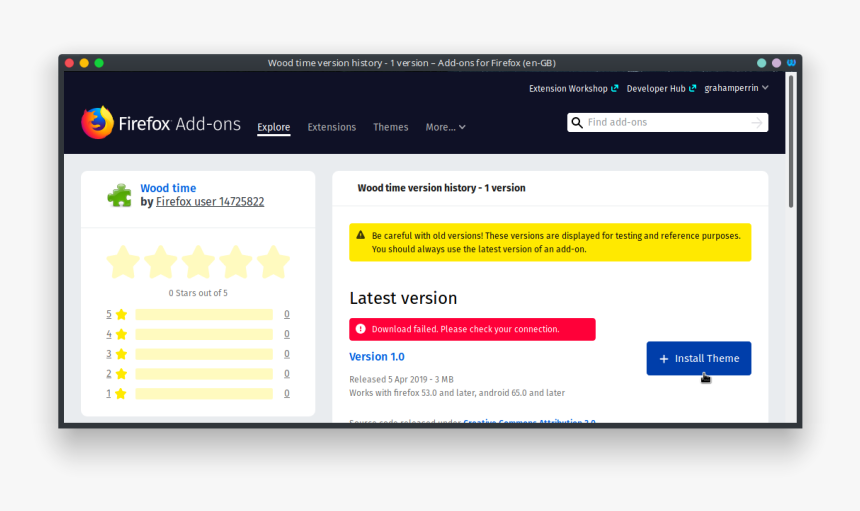This screenshot has height=511, width=860.
Task: Click 'Works with firefox 53.0 and later' text
Action: click(x=413, y=393)
